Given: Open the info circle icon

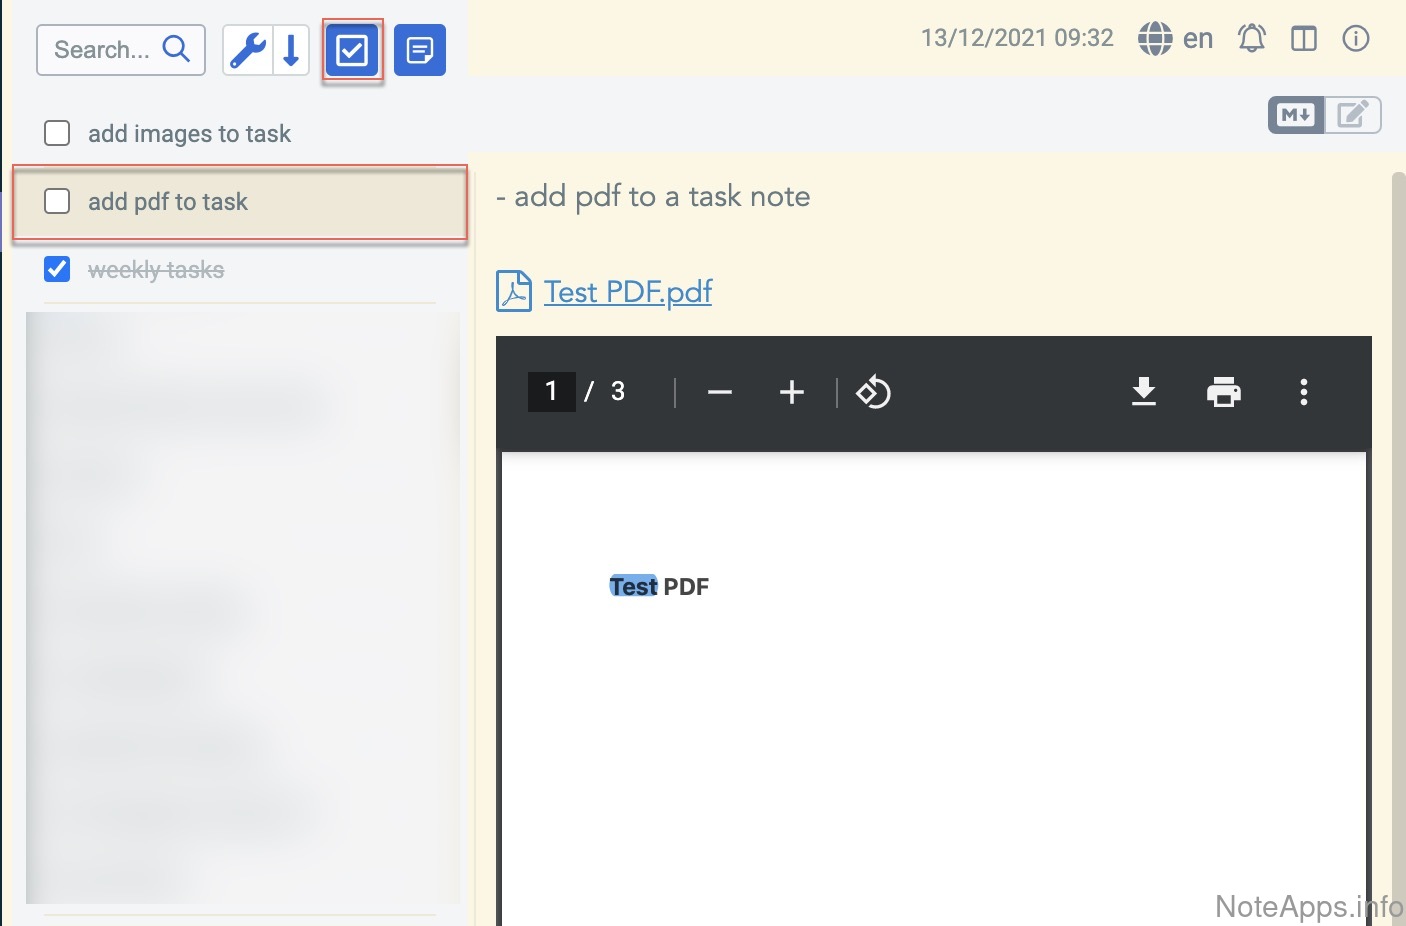Looking at the screenshot, I should pos(1355,39).
